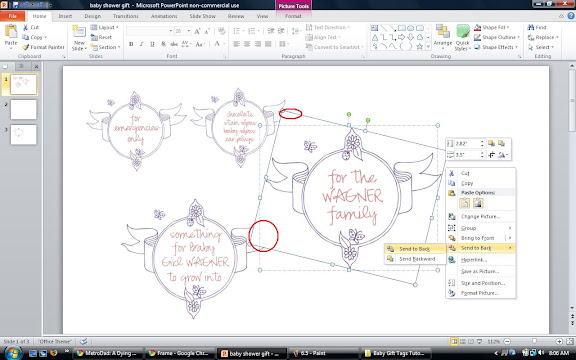This screenshot has width=576, height=360.
Task: Choose Change Picture in context menu
Action: click(480, 217)
